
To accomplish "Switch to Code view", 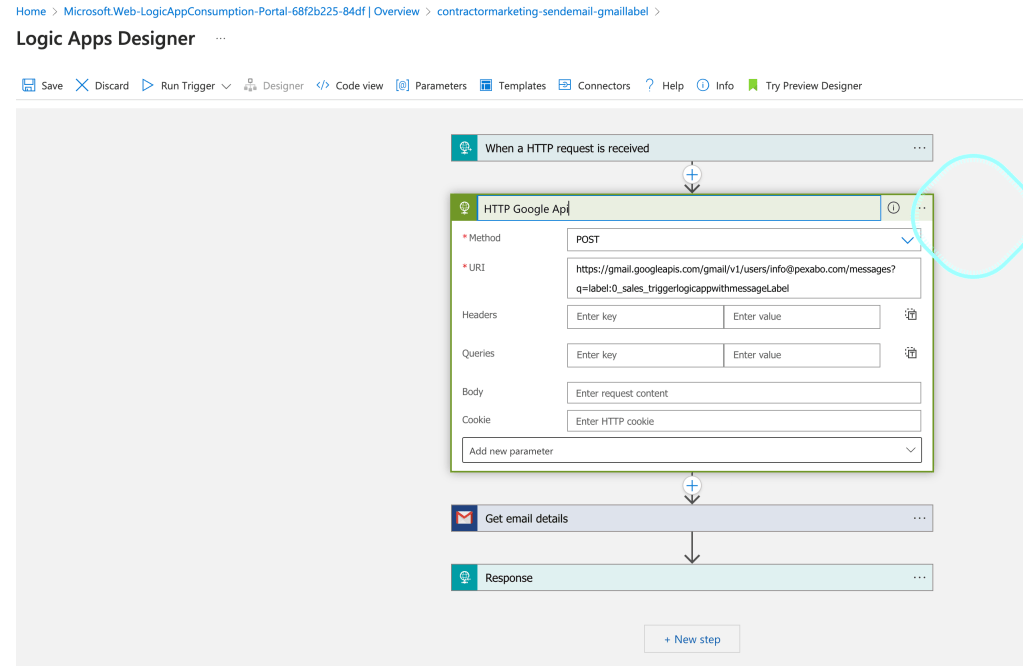I will [x=350, y=85].
